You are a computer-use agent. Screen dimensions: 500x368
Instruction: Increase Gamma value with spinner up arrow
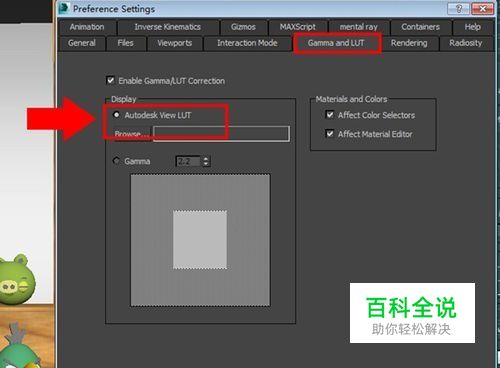point(206,159)
